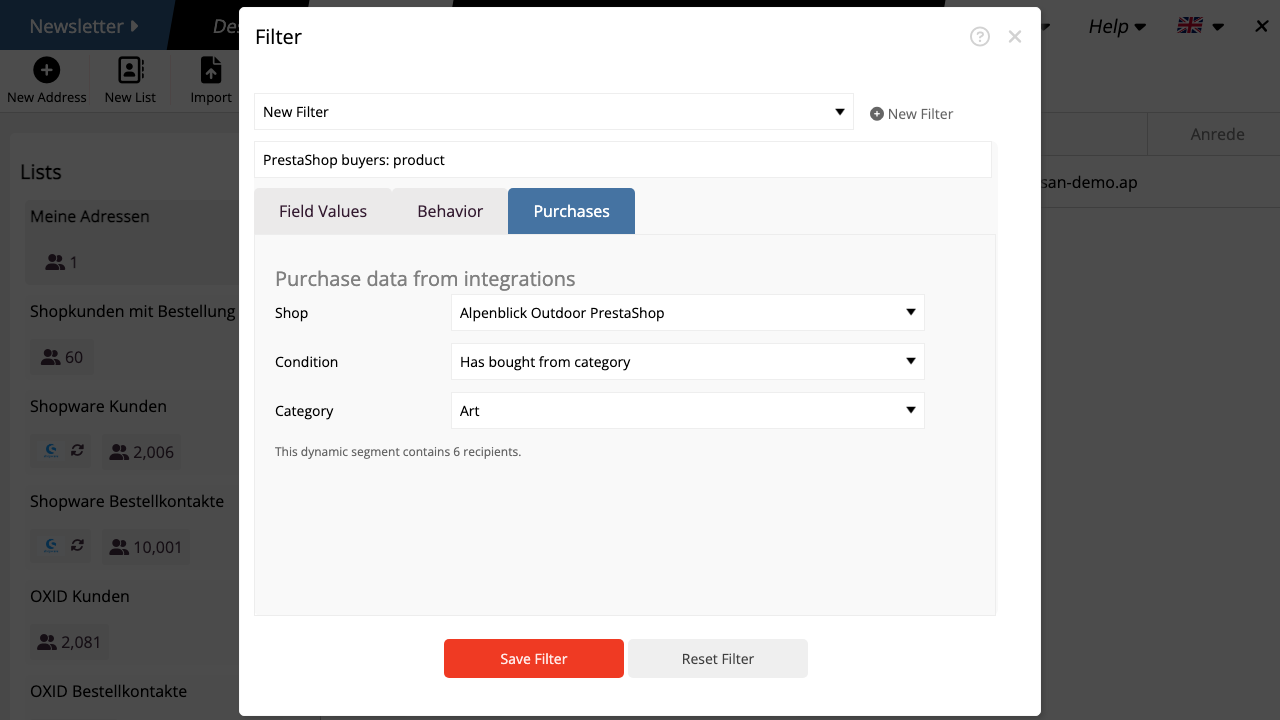Select the Purchases tab
The height and width of the screenshot is (720, 1280).
click(x=571, y=211)
